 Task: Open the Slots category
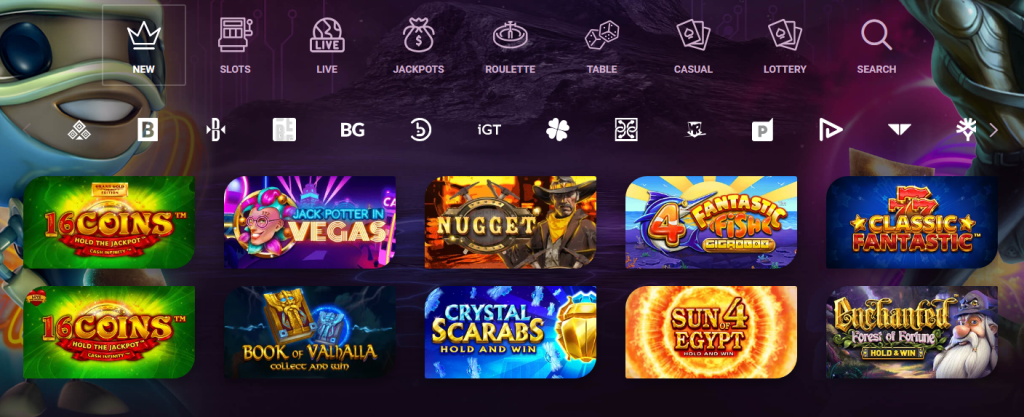[235, 46]
